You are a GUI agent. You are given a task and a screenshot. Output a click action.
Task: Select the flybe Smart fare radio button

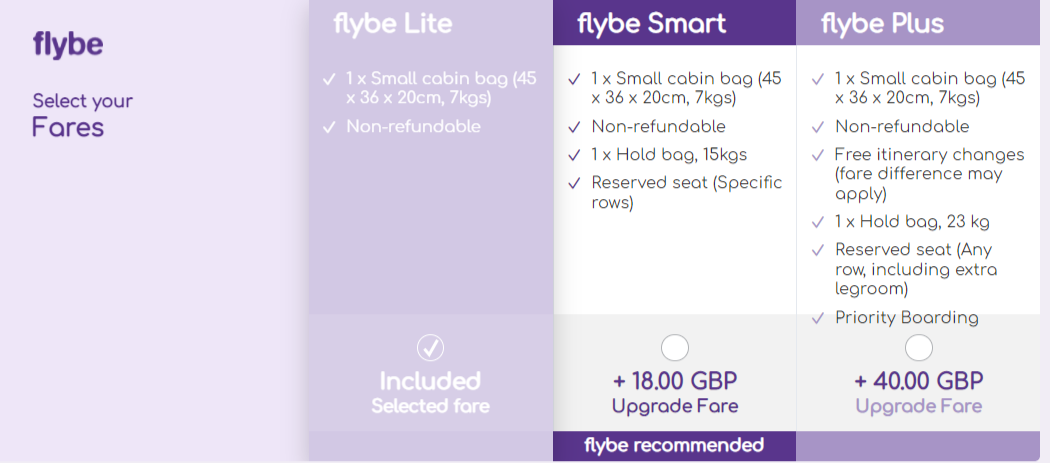675,347
